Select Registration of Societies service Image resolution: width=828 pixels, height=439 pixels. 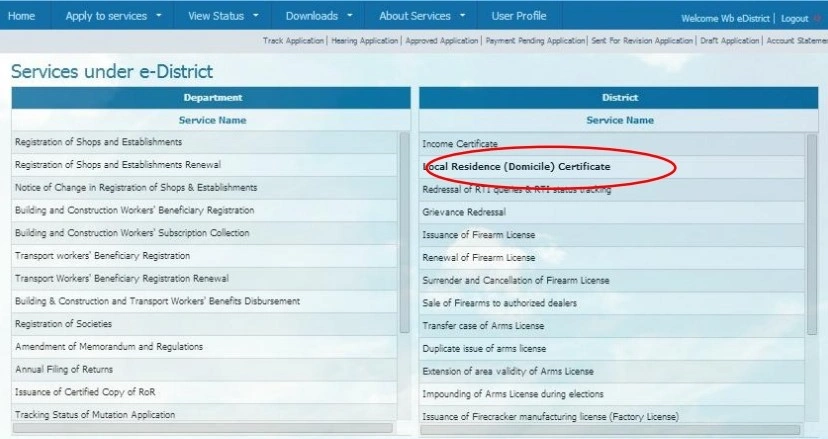63,324
